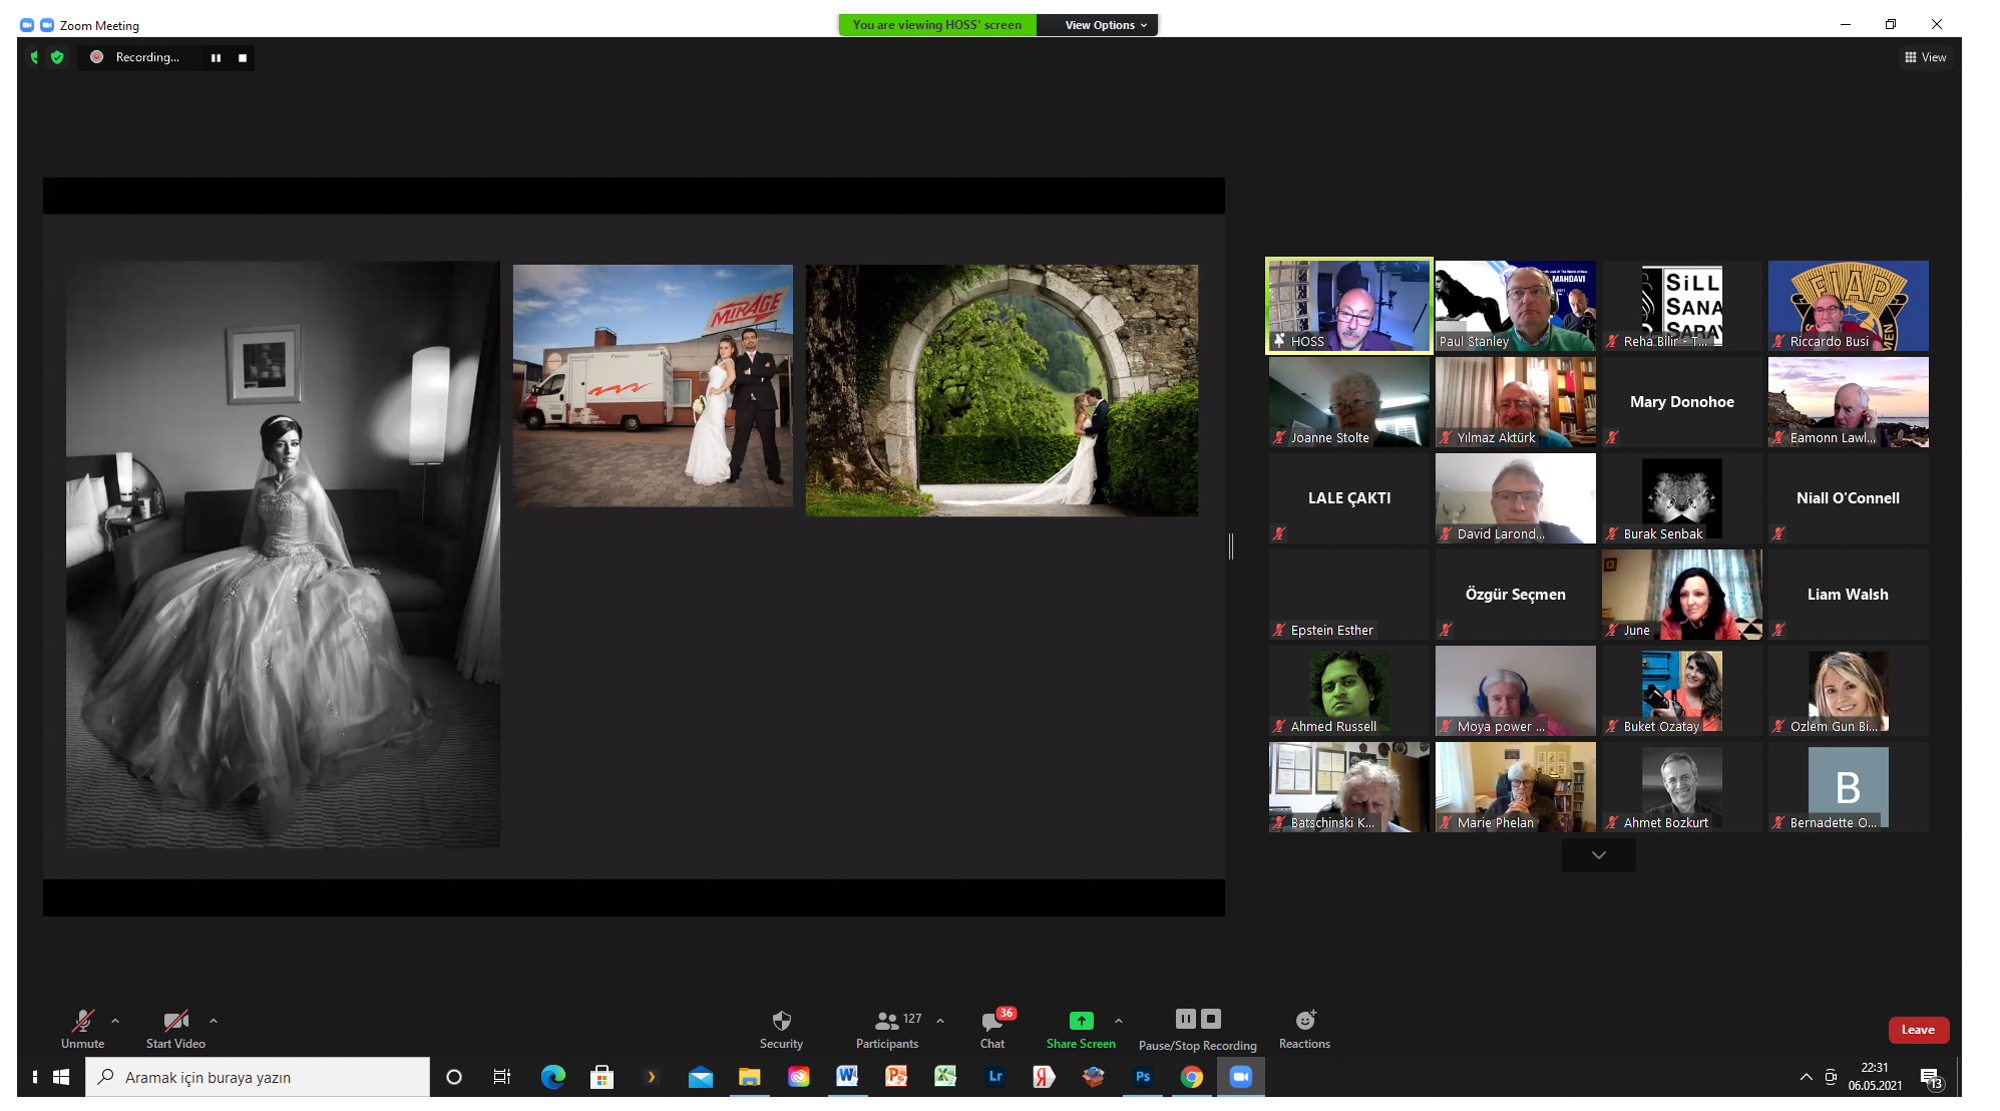Show more participants with down chevron
This screenshot has height=1111, width=2000.
tap(1598, 856)
